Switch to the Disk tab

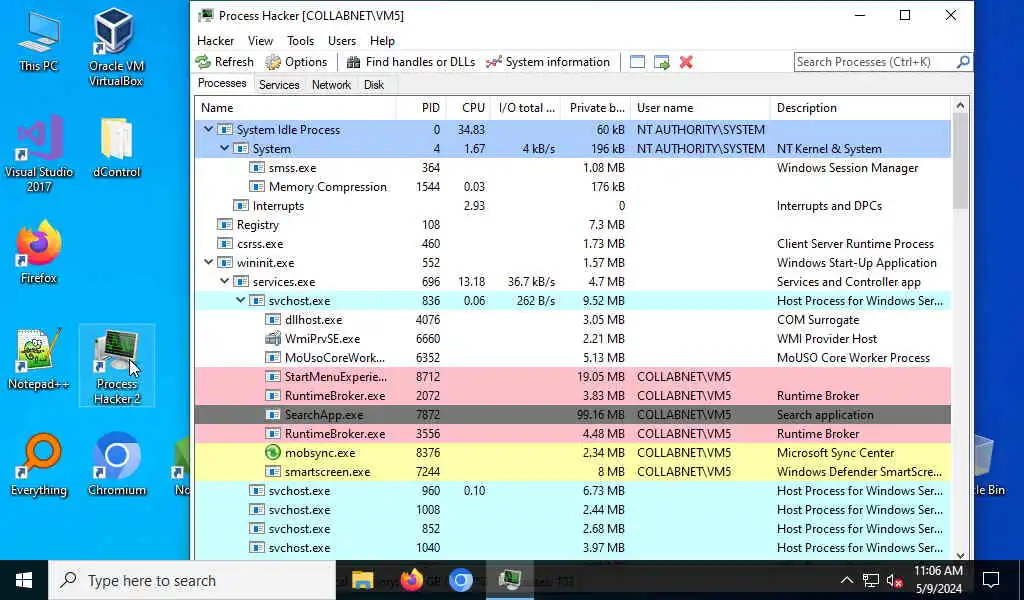click(374, 85)
